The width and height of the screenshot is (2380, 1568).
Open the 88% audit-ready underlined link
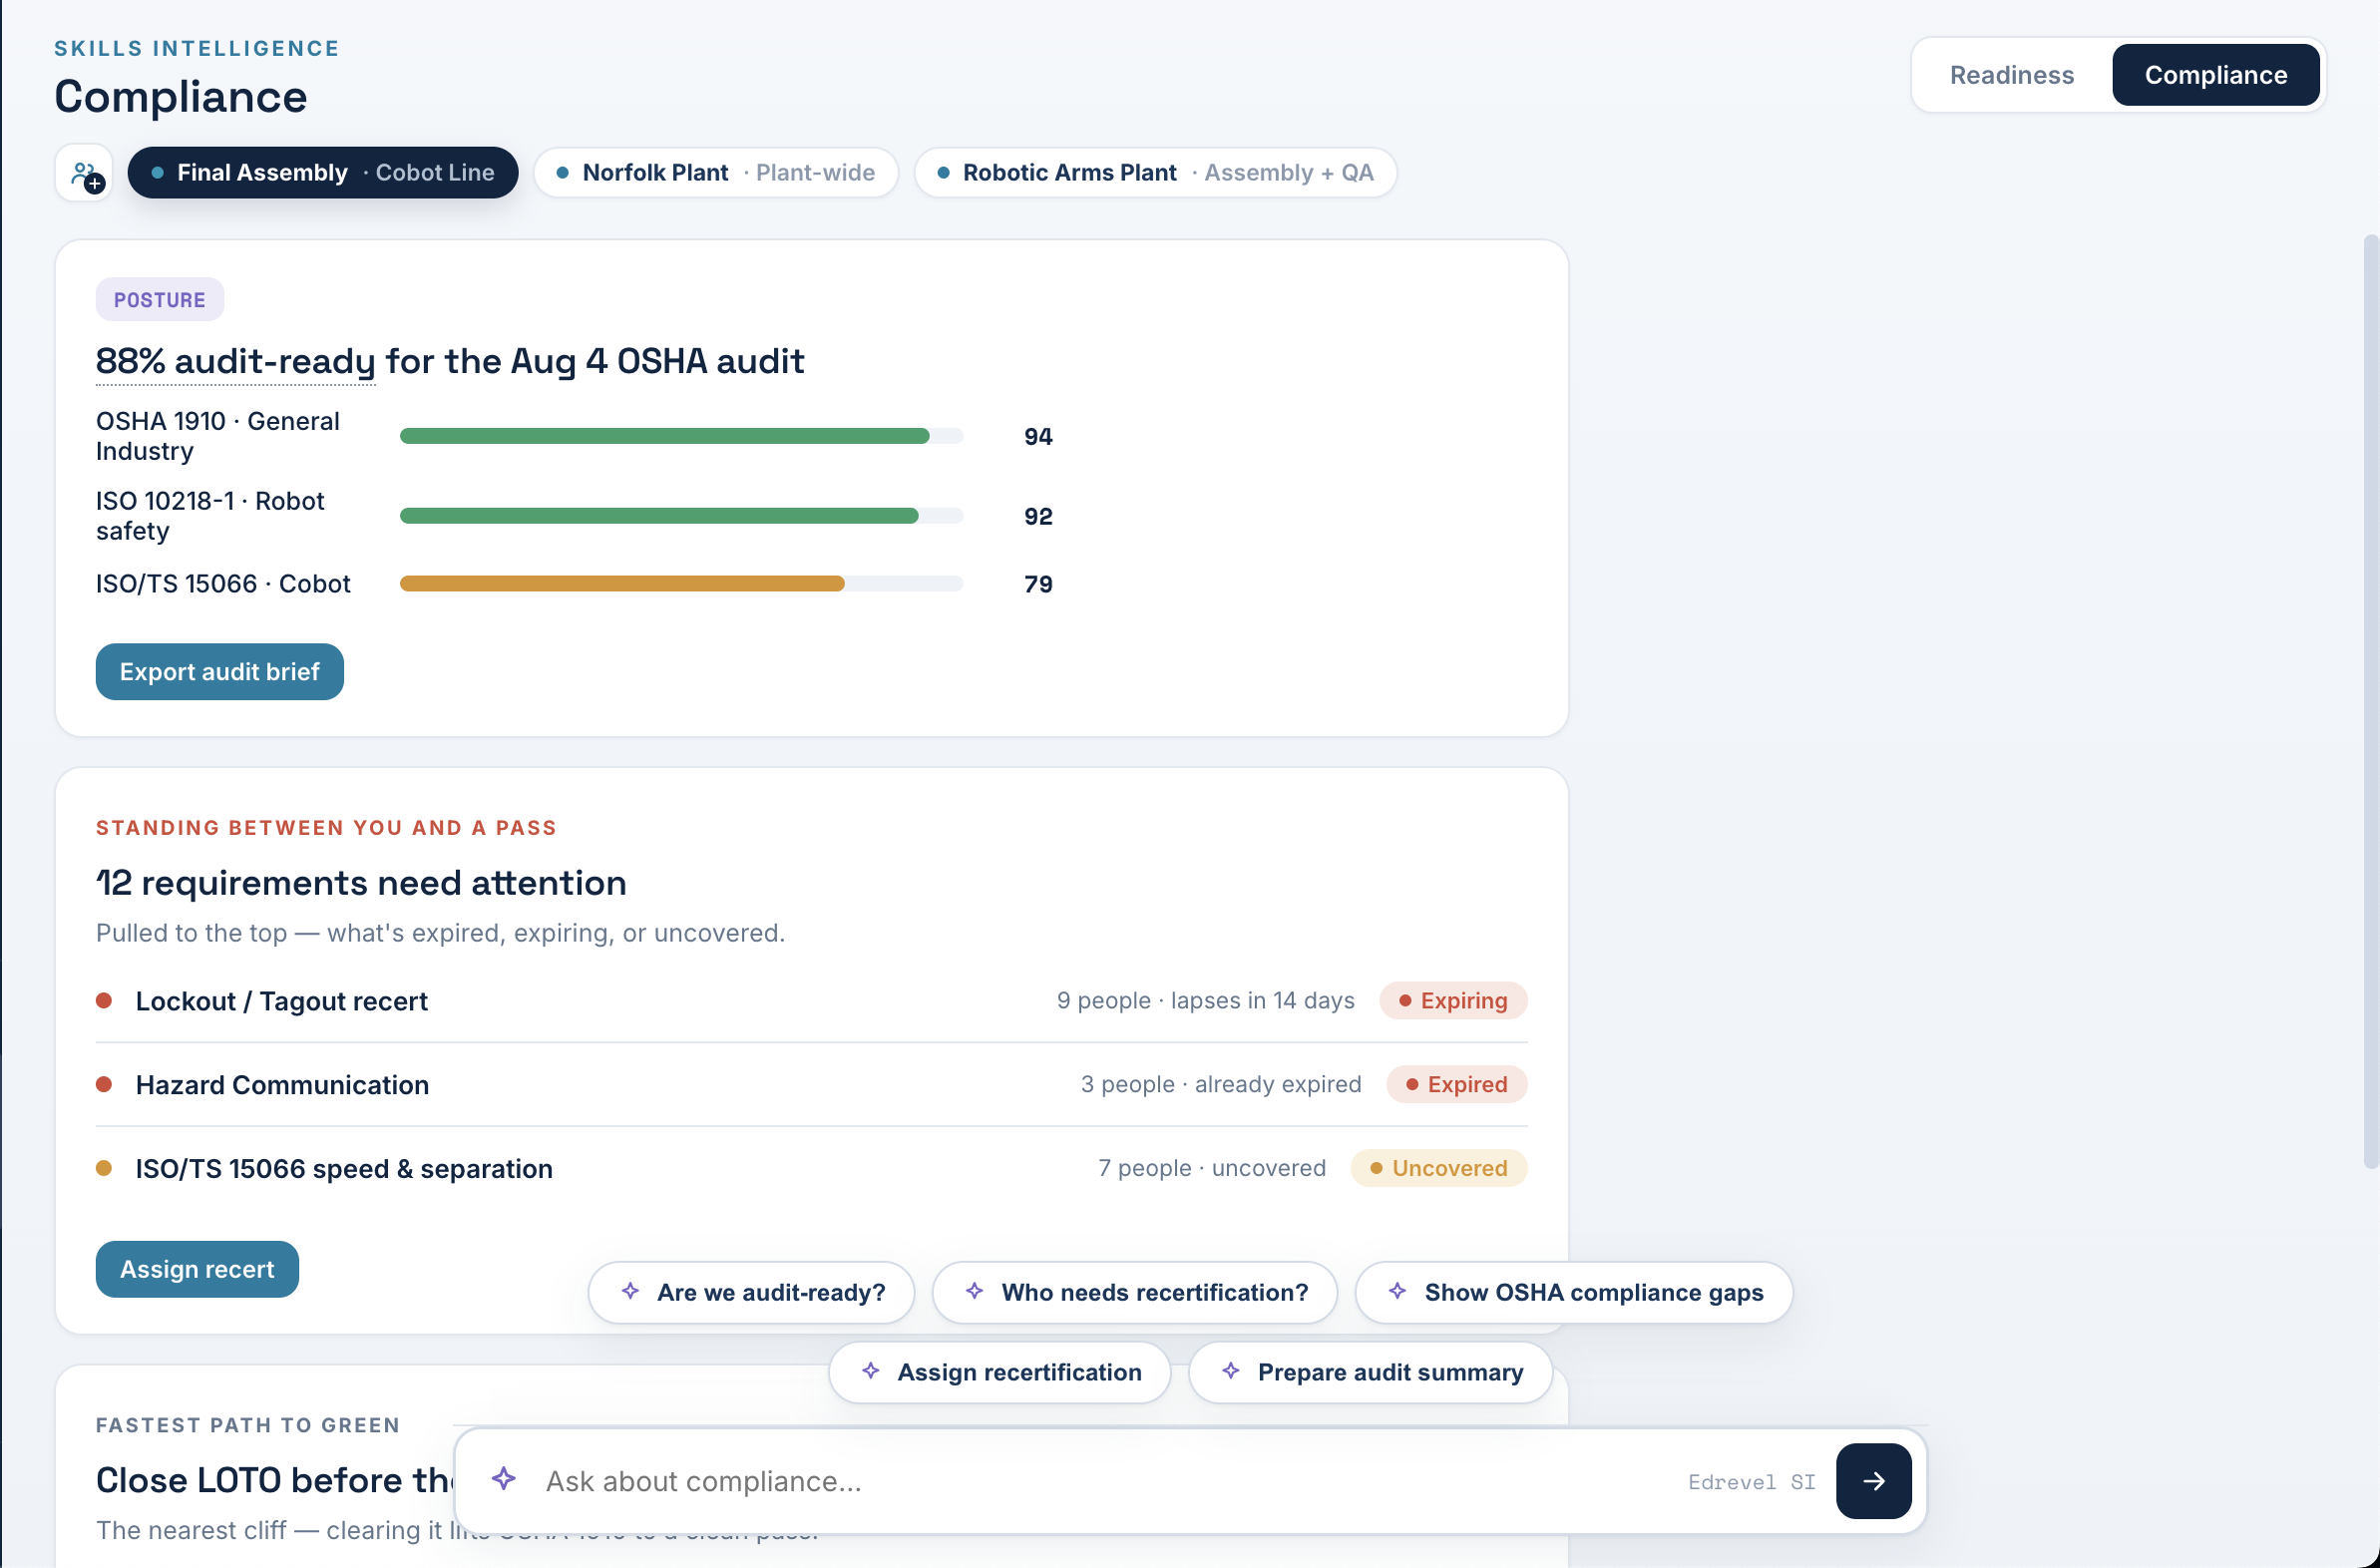coord(235,362)
